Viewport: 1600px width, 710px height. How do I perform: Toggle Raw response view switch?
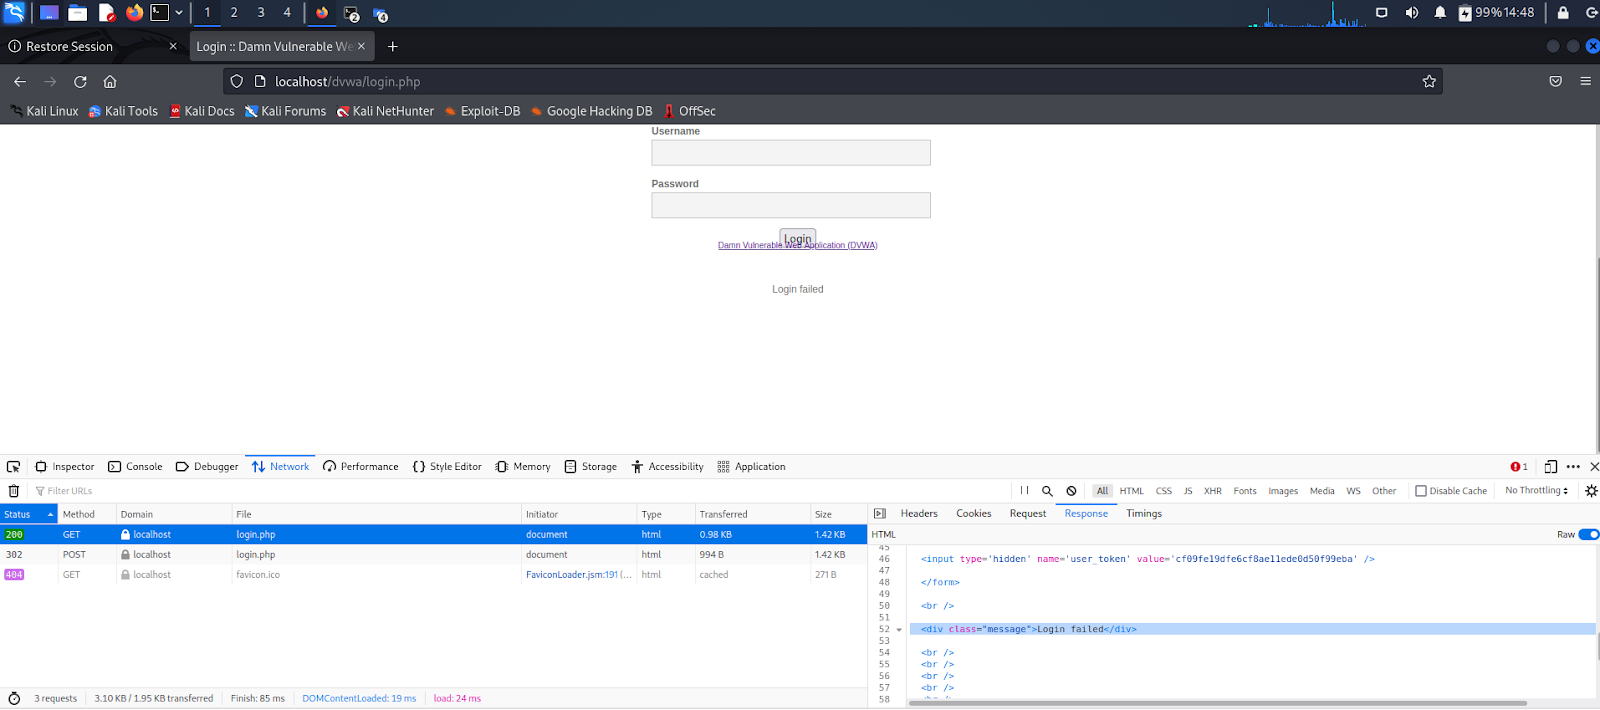pos(1588,535)
